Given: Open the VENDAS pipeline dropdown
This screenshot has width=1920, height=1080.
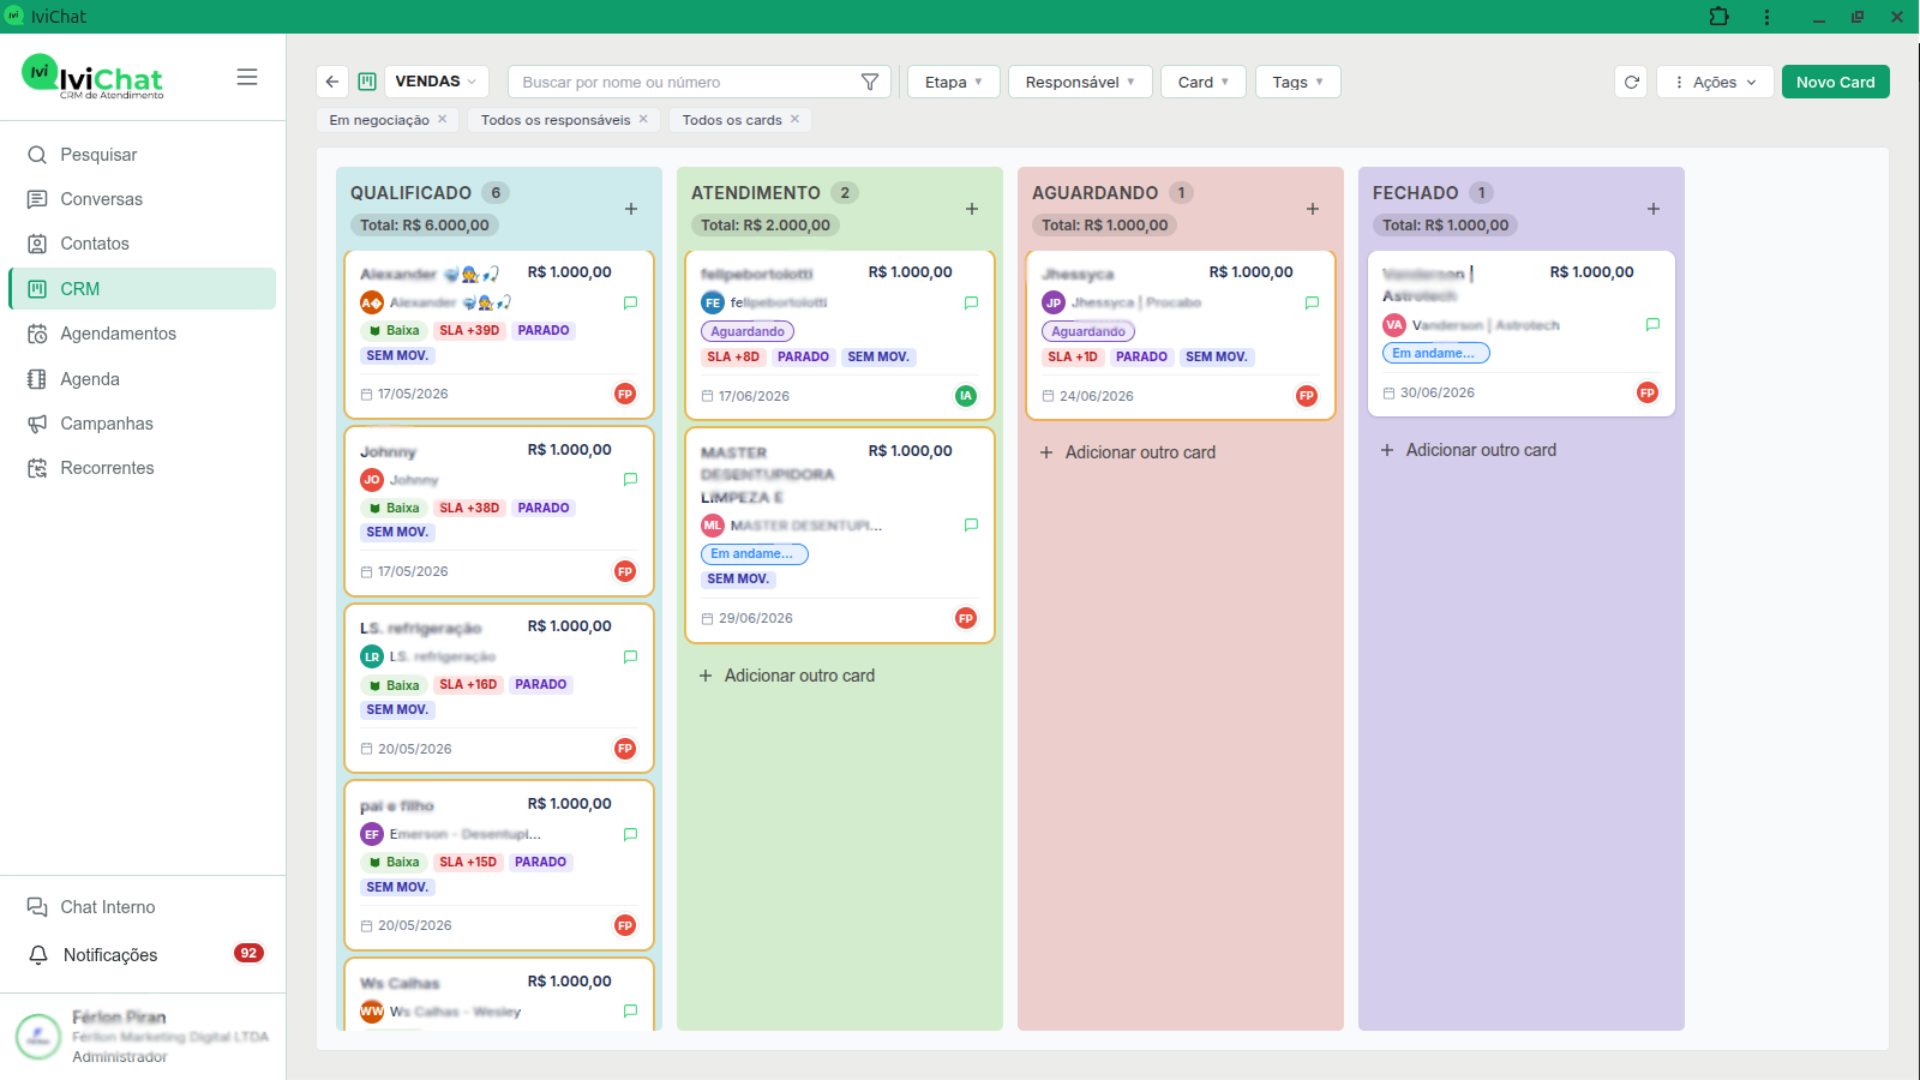Looking at the screenshot, I should coord(436,82).
